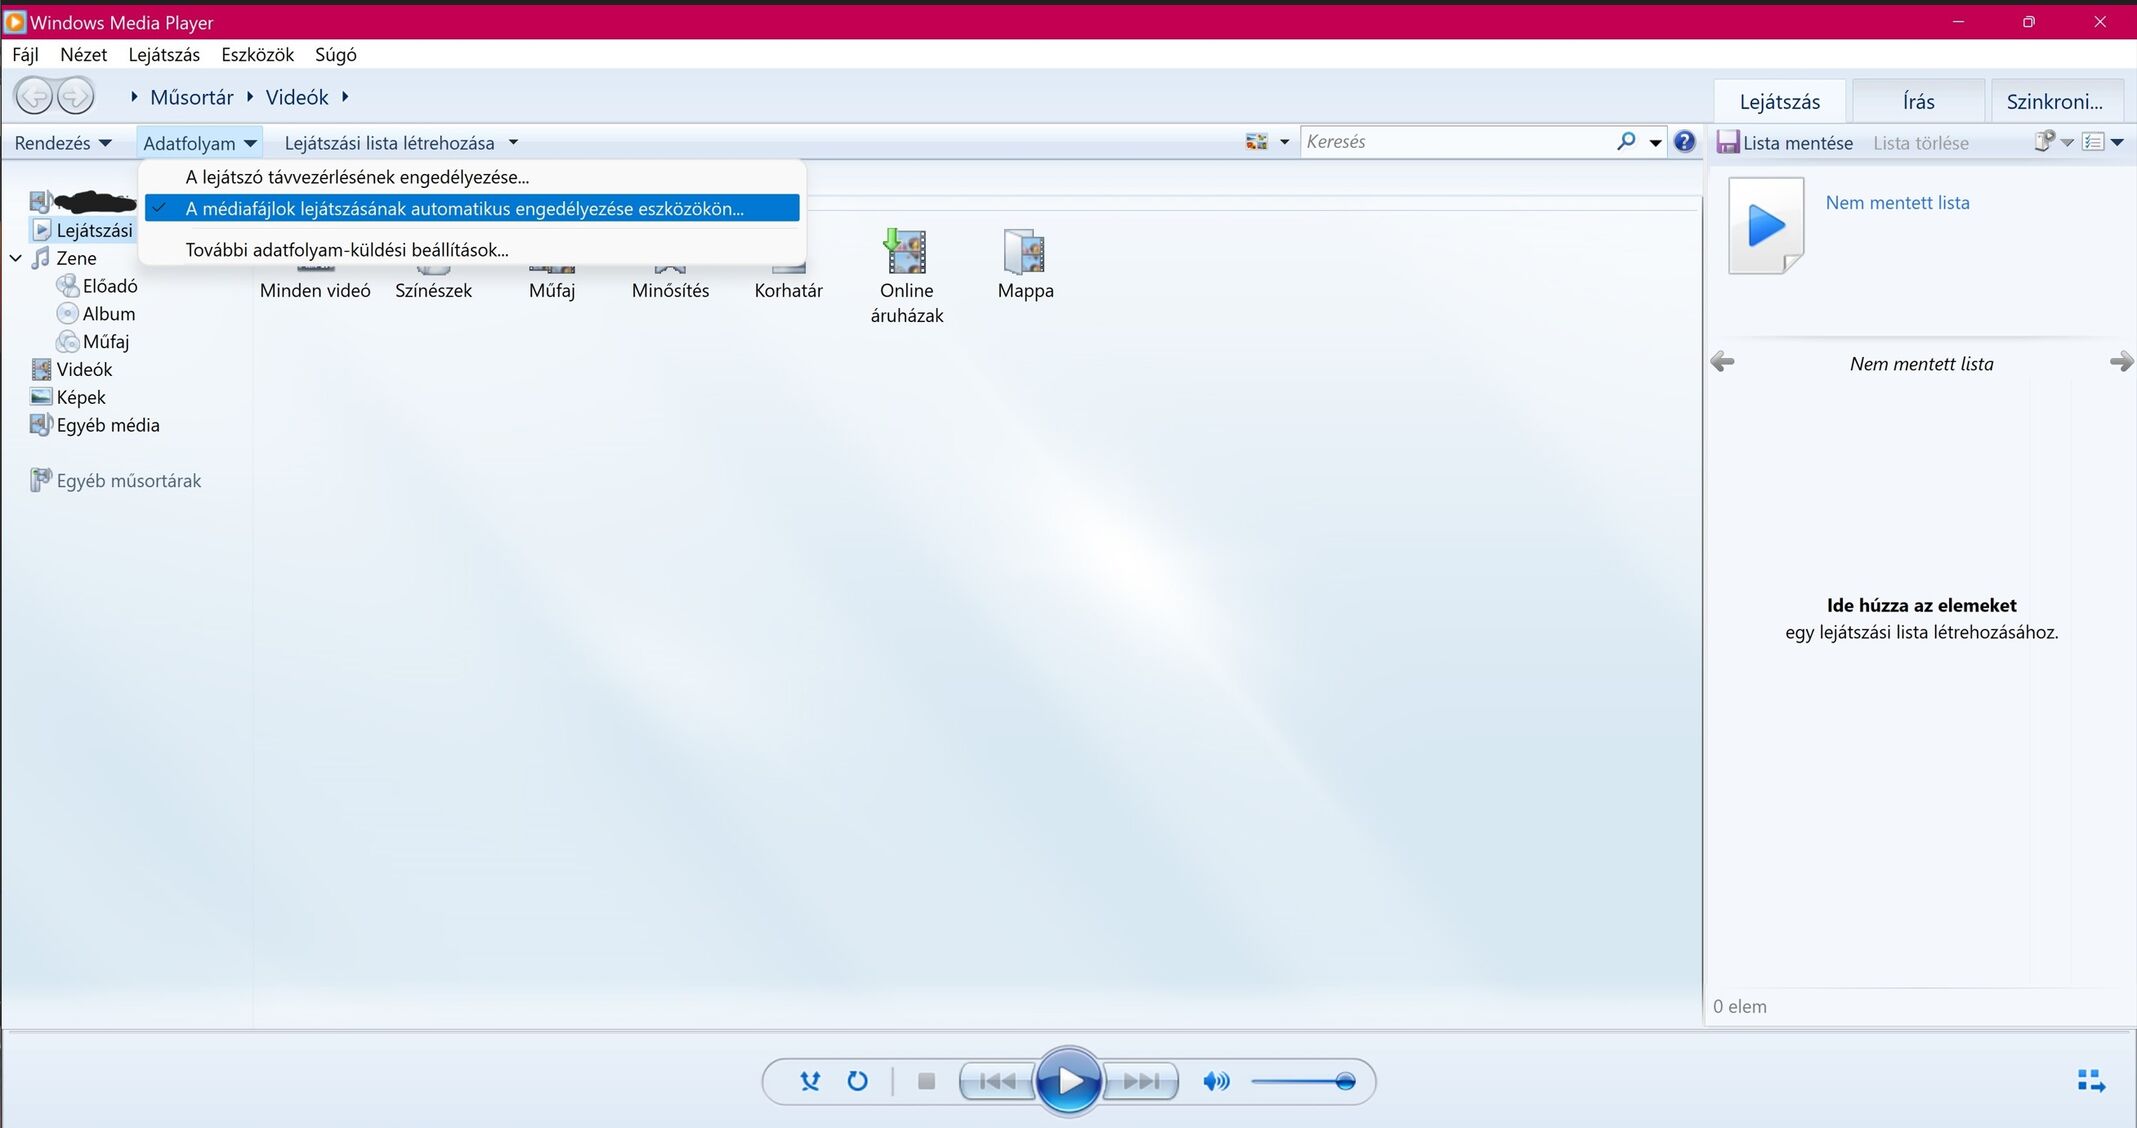
Task: Open the Rendezés dropdown
Action: tap(62, 143)
